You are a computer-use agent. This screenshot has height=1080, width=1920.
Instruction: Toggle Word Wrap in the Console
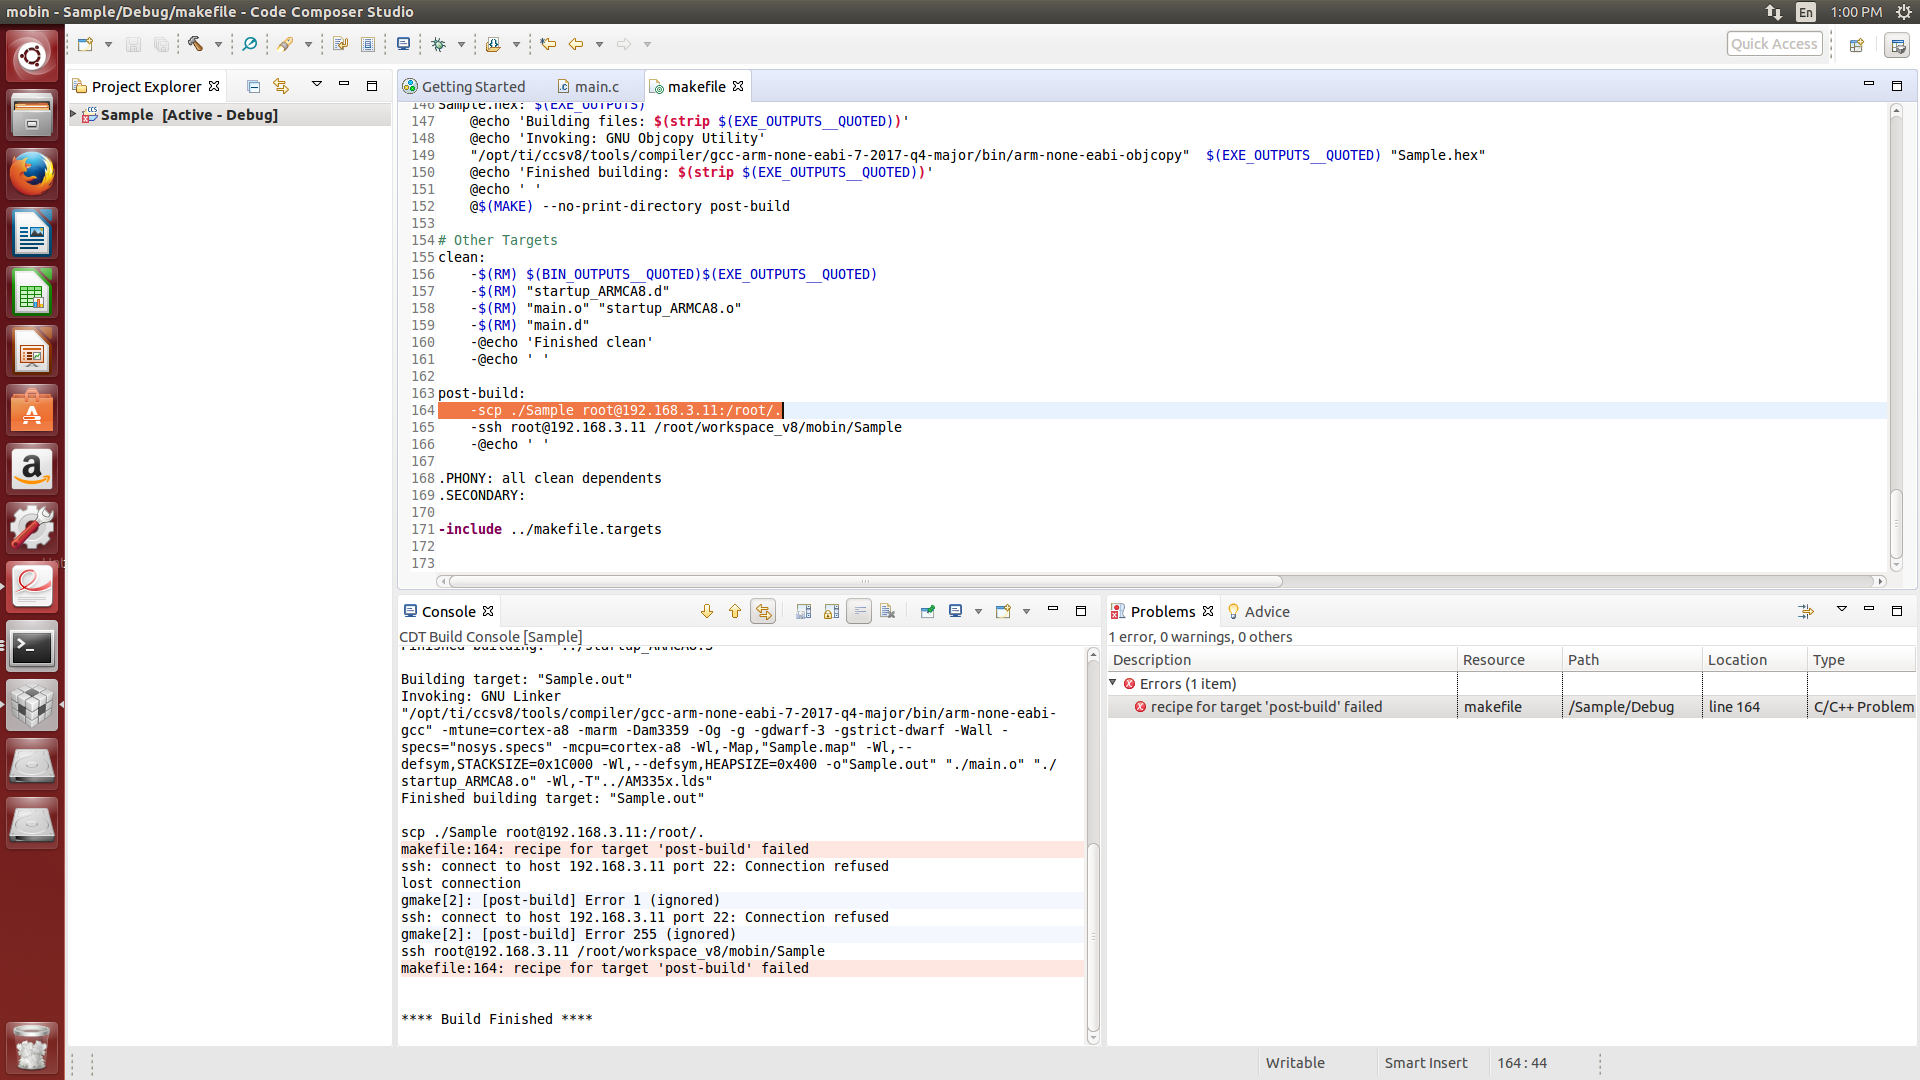[x=859, y=611]
